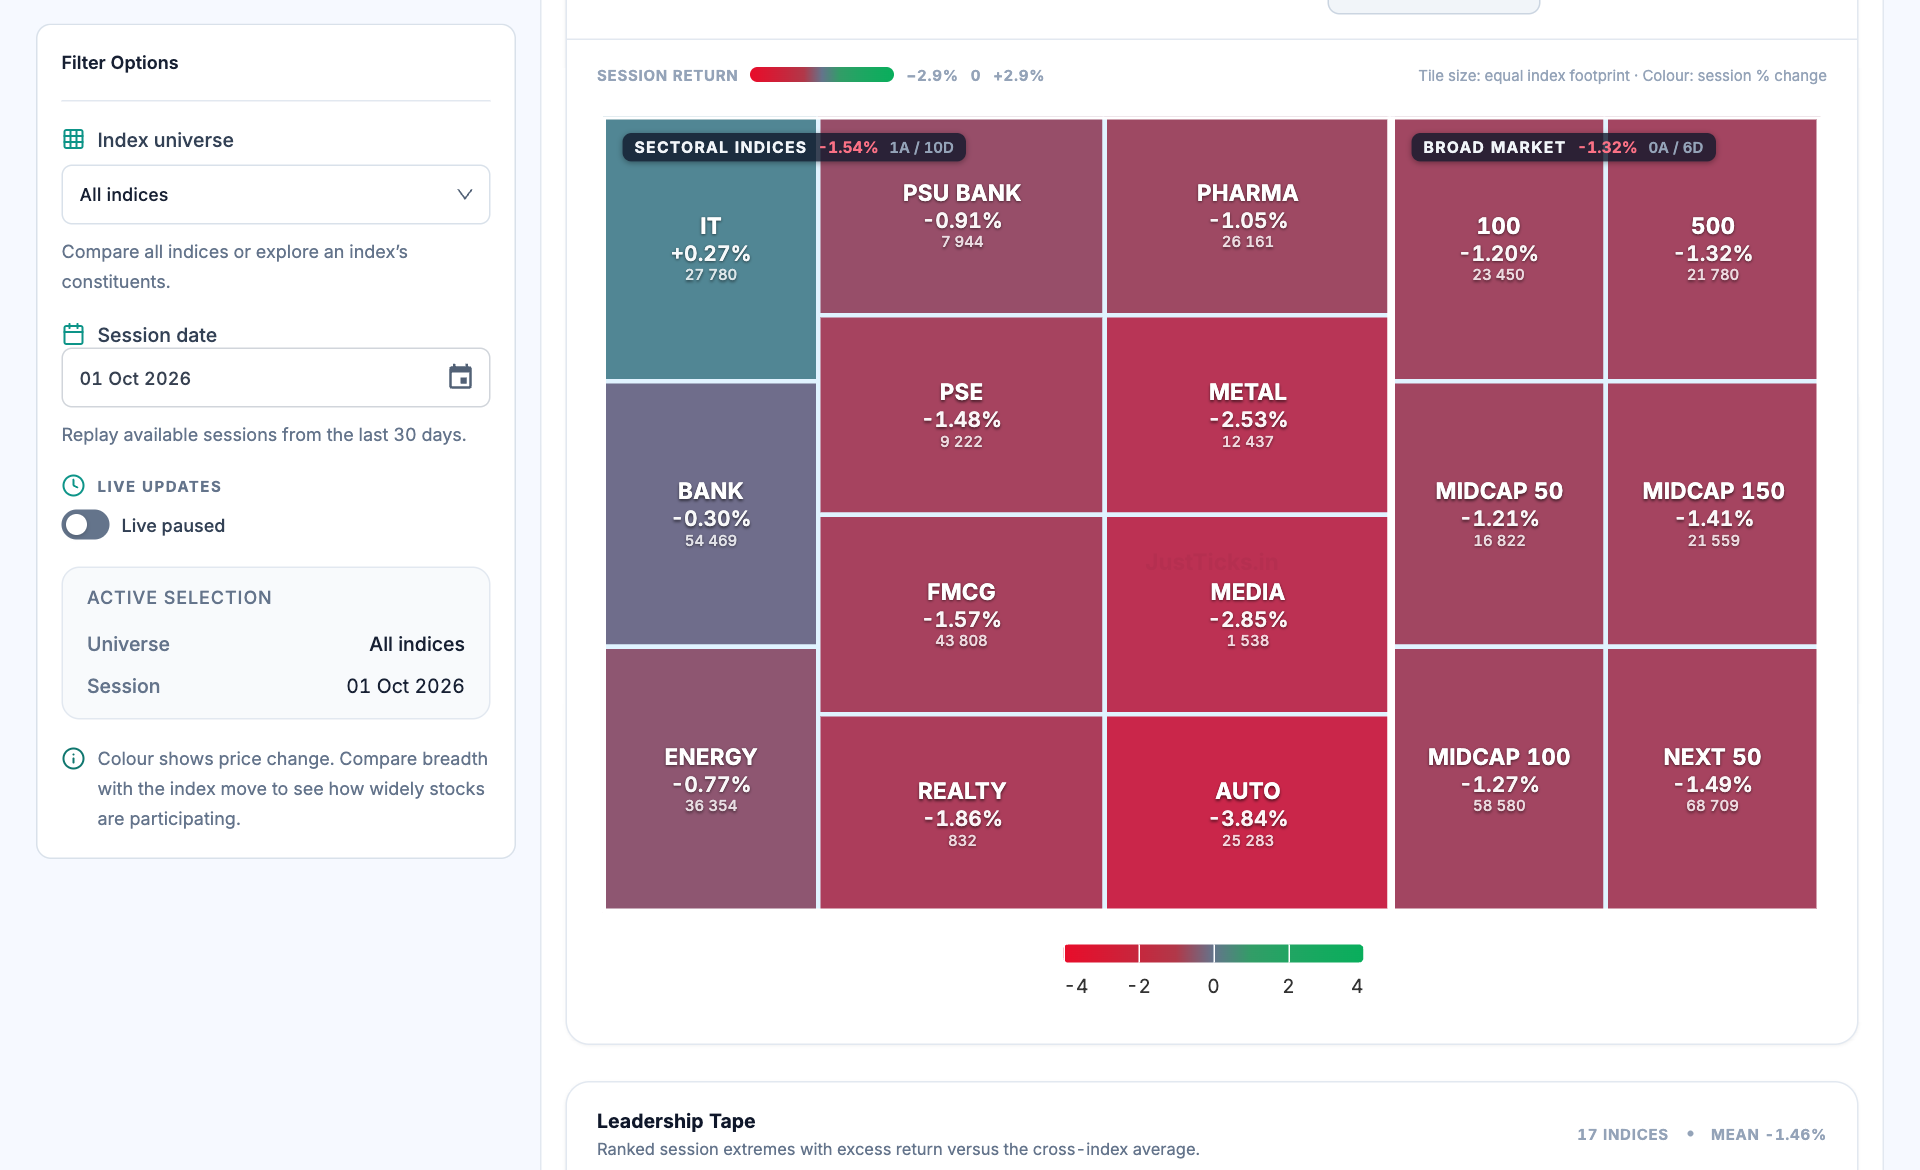Screen dimensions: 1920x1170
Task: Open the date picker calendar button
Action: click(x=460, y=377)
